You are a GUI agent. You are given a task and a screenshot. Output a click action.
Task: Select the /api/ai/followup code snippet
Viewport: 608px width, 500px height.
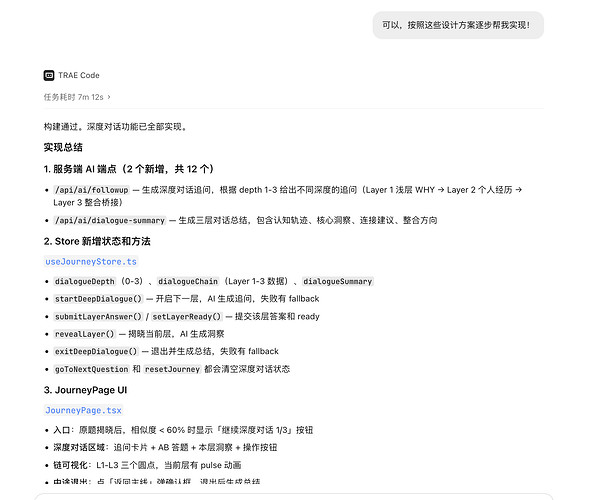click(x=92, y=190)
